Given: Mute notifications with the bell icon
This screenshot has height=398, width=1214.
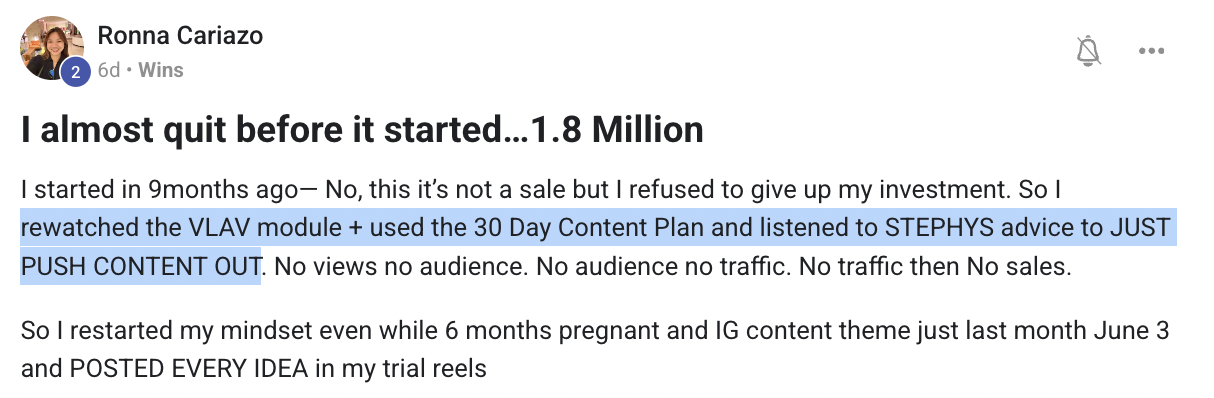Looking at the screenshot, I should tap(1088, 51).
